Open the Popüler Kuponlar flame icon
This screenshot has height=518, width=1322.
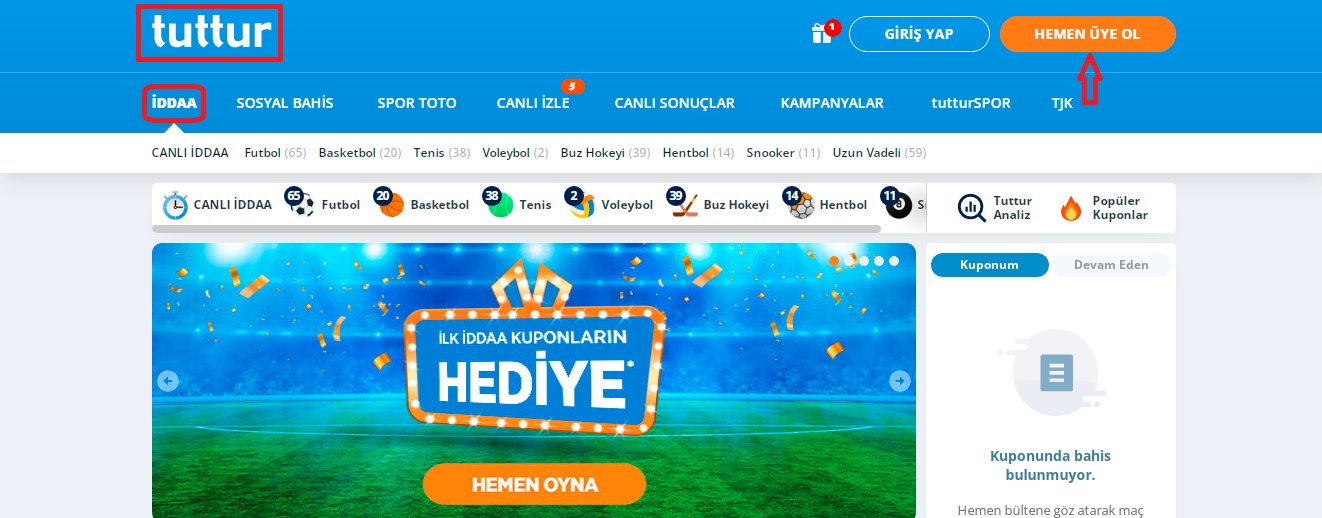(1071, 208)
